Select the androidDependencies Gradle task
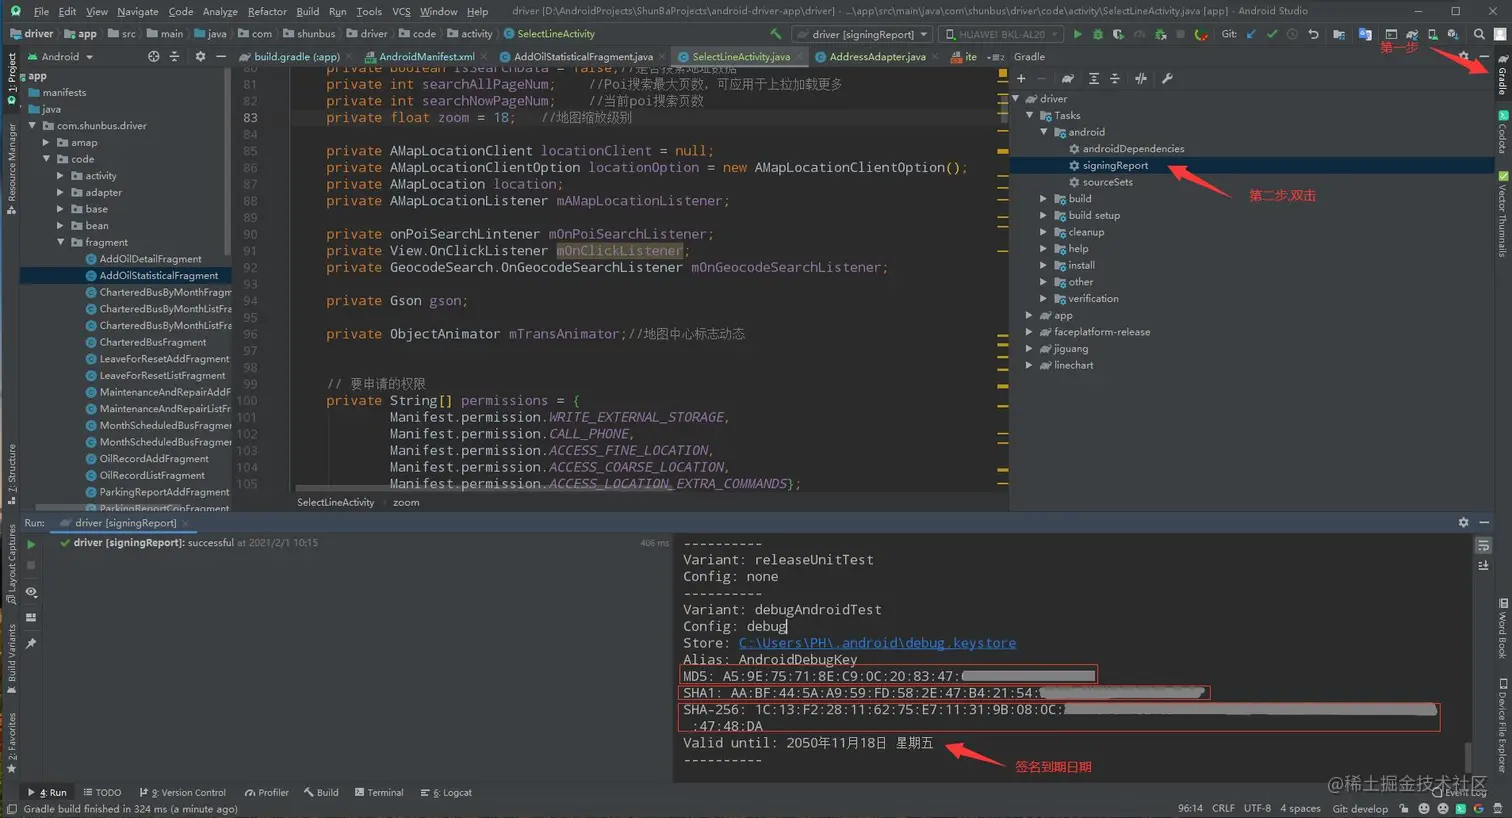The image size is (1512, 818). (x=1133, y=149)
